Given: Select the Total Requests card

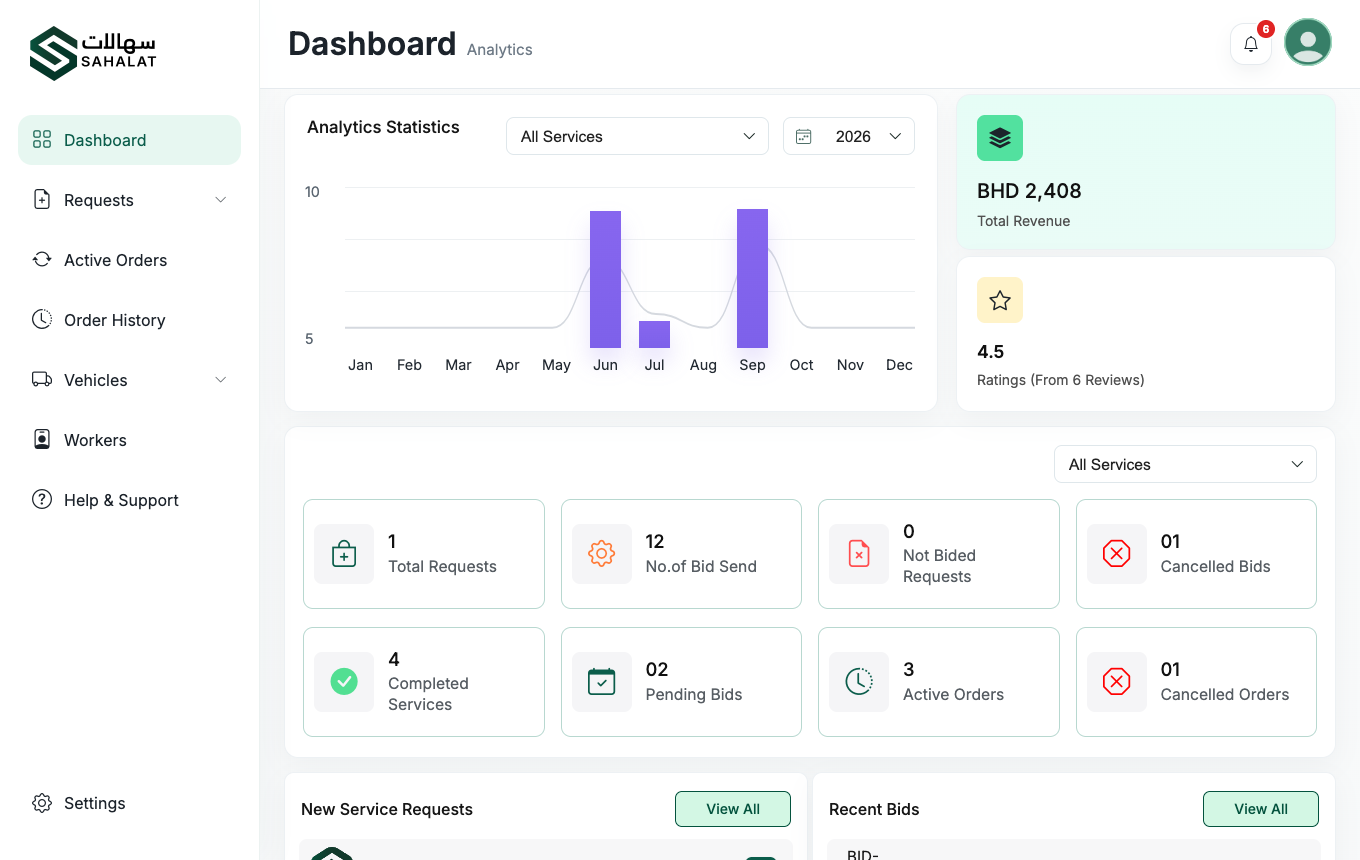Looking at the screenshot, I should pos(424,554).
